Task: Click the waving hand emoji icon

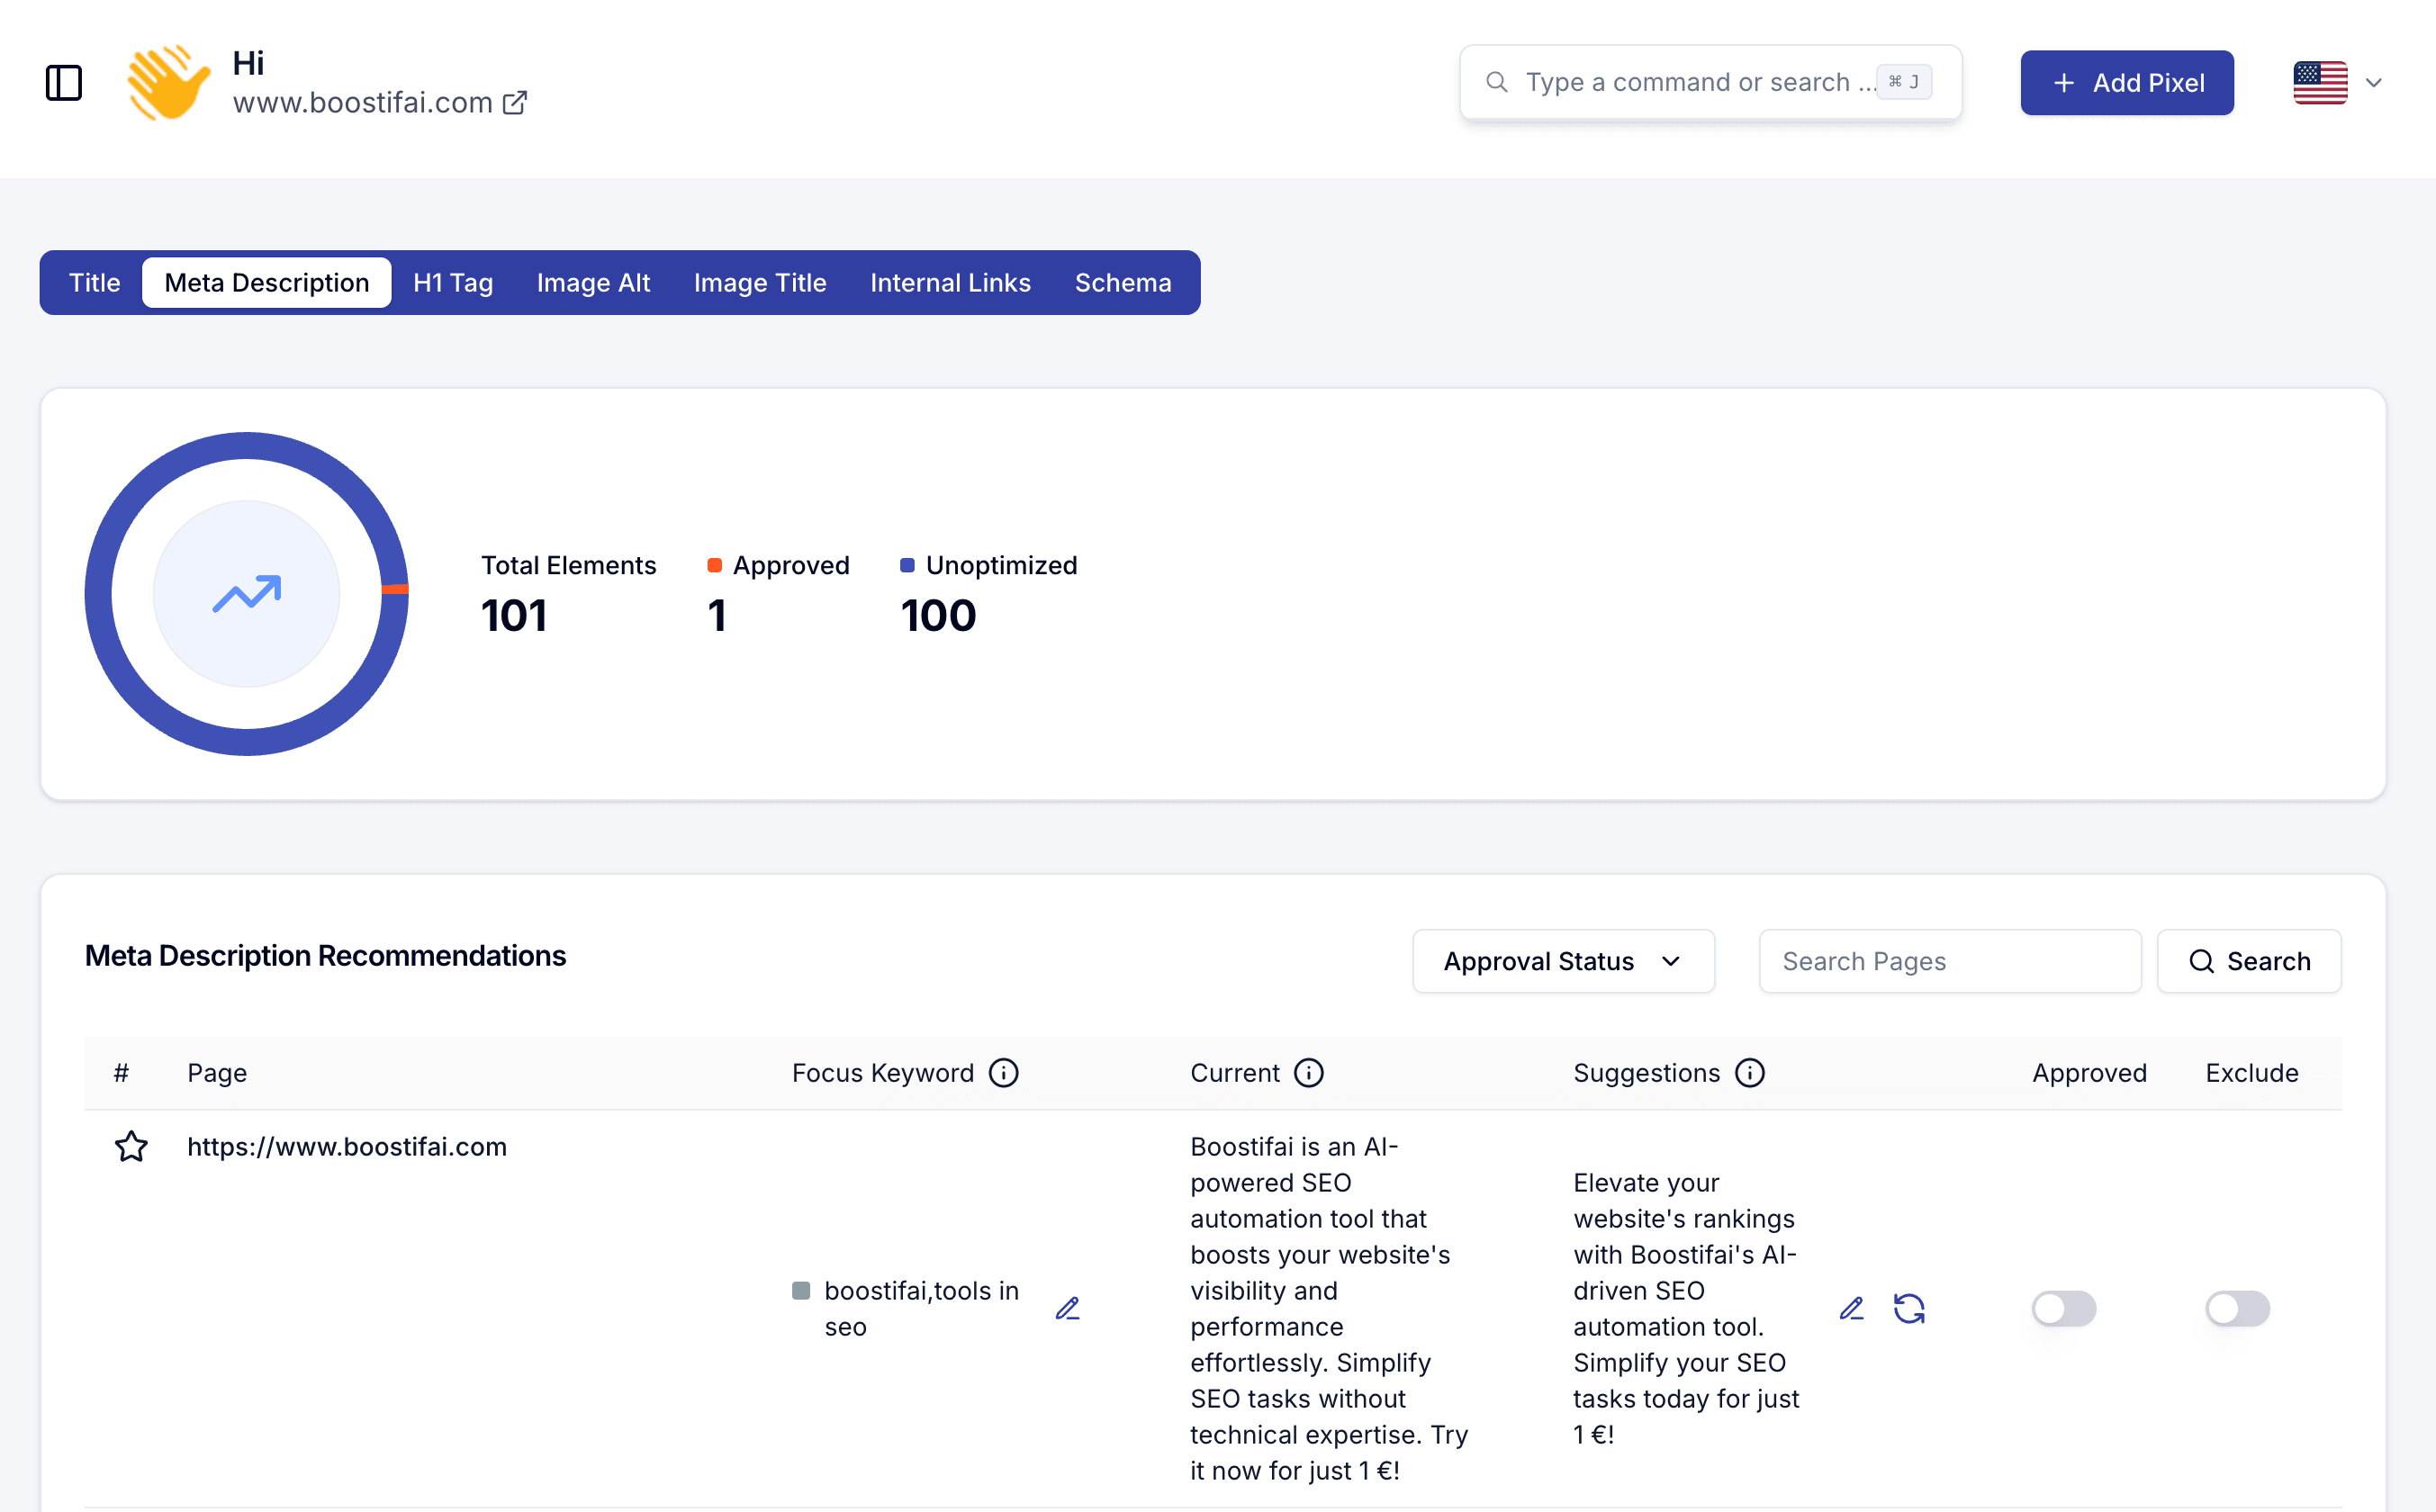Action: point(168,83)
